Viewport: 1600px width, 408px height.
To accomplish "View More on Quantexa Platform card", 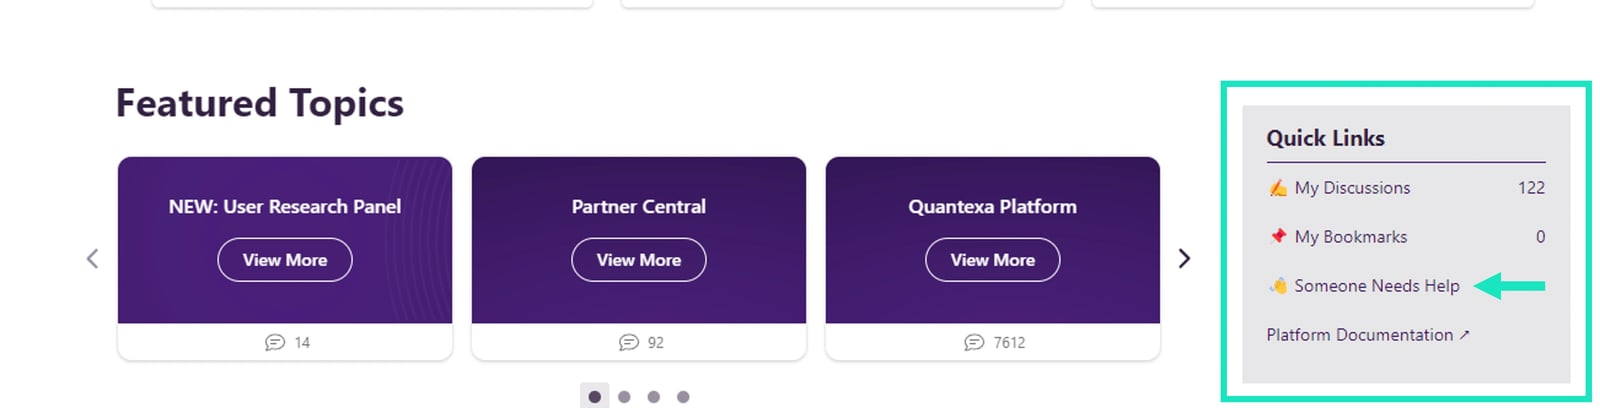I will tap(993, 260).
